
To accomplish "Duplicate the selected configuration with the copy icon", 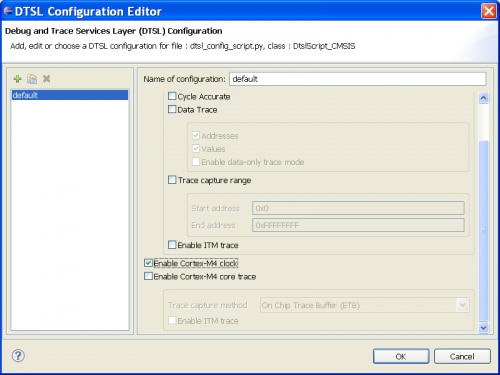I will coord(32,79).
